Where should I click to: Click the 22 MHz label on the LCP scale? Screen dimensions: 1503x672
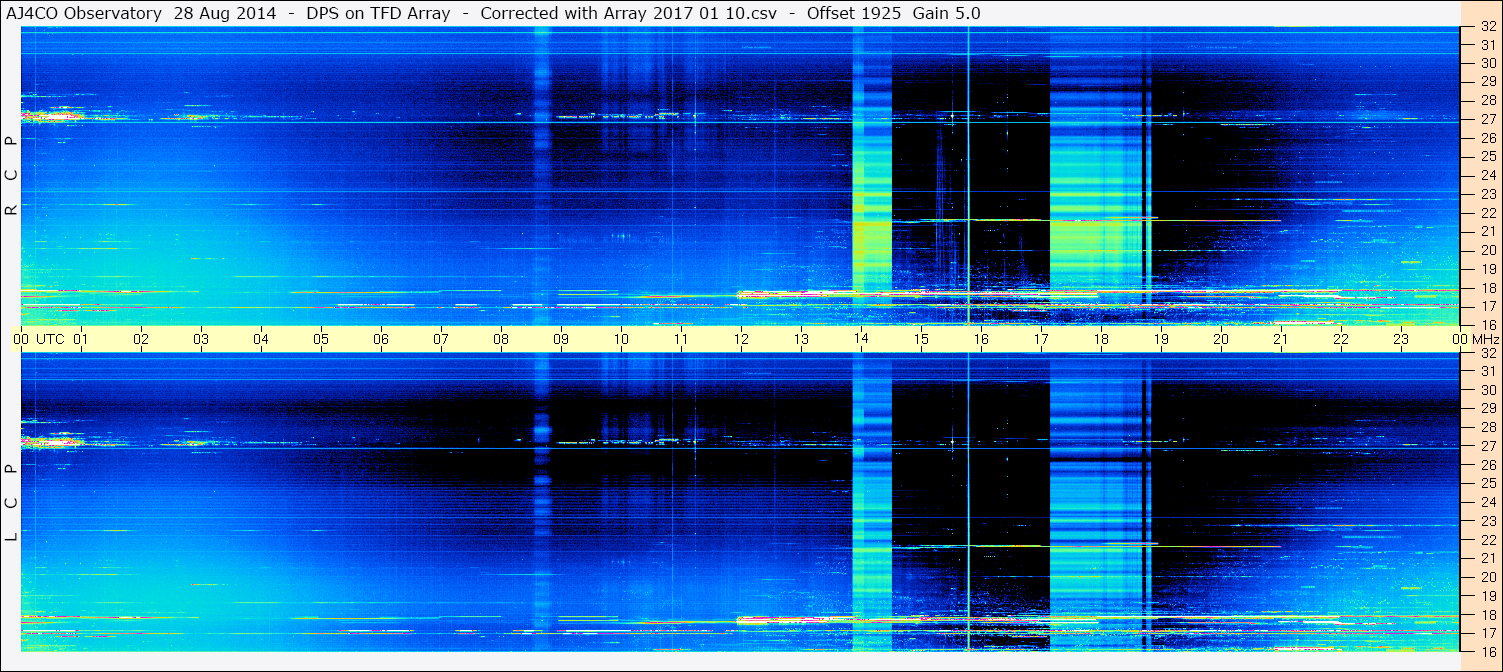click(1488, 540)
